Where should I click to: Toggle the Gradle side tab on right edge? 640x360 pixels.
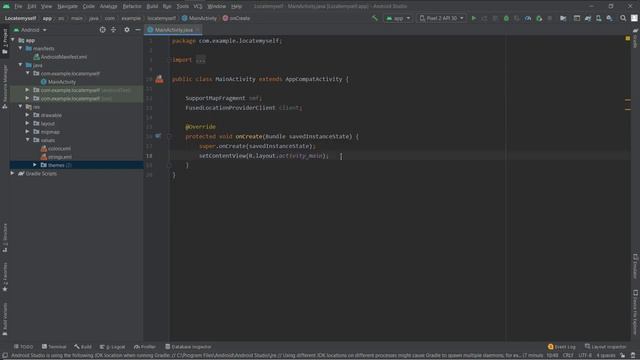click(x=635, y=38)
